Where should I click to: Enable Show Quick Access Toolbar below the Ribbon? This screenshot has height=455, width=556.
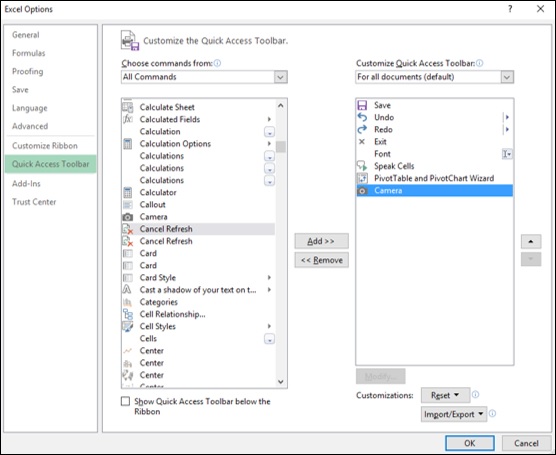coord(125,401)
